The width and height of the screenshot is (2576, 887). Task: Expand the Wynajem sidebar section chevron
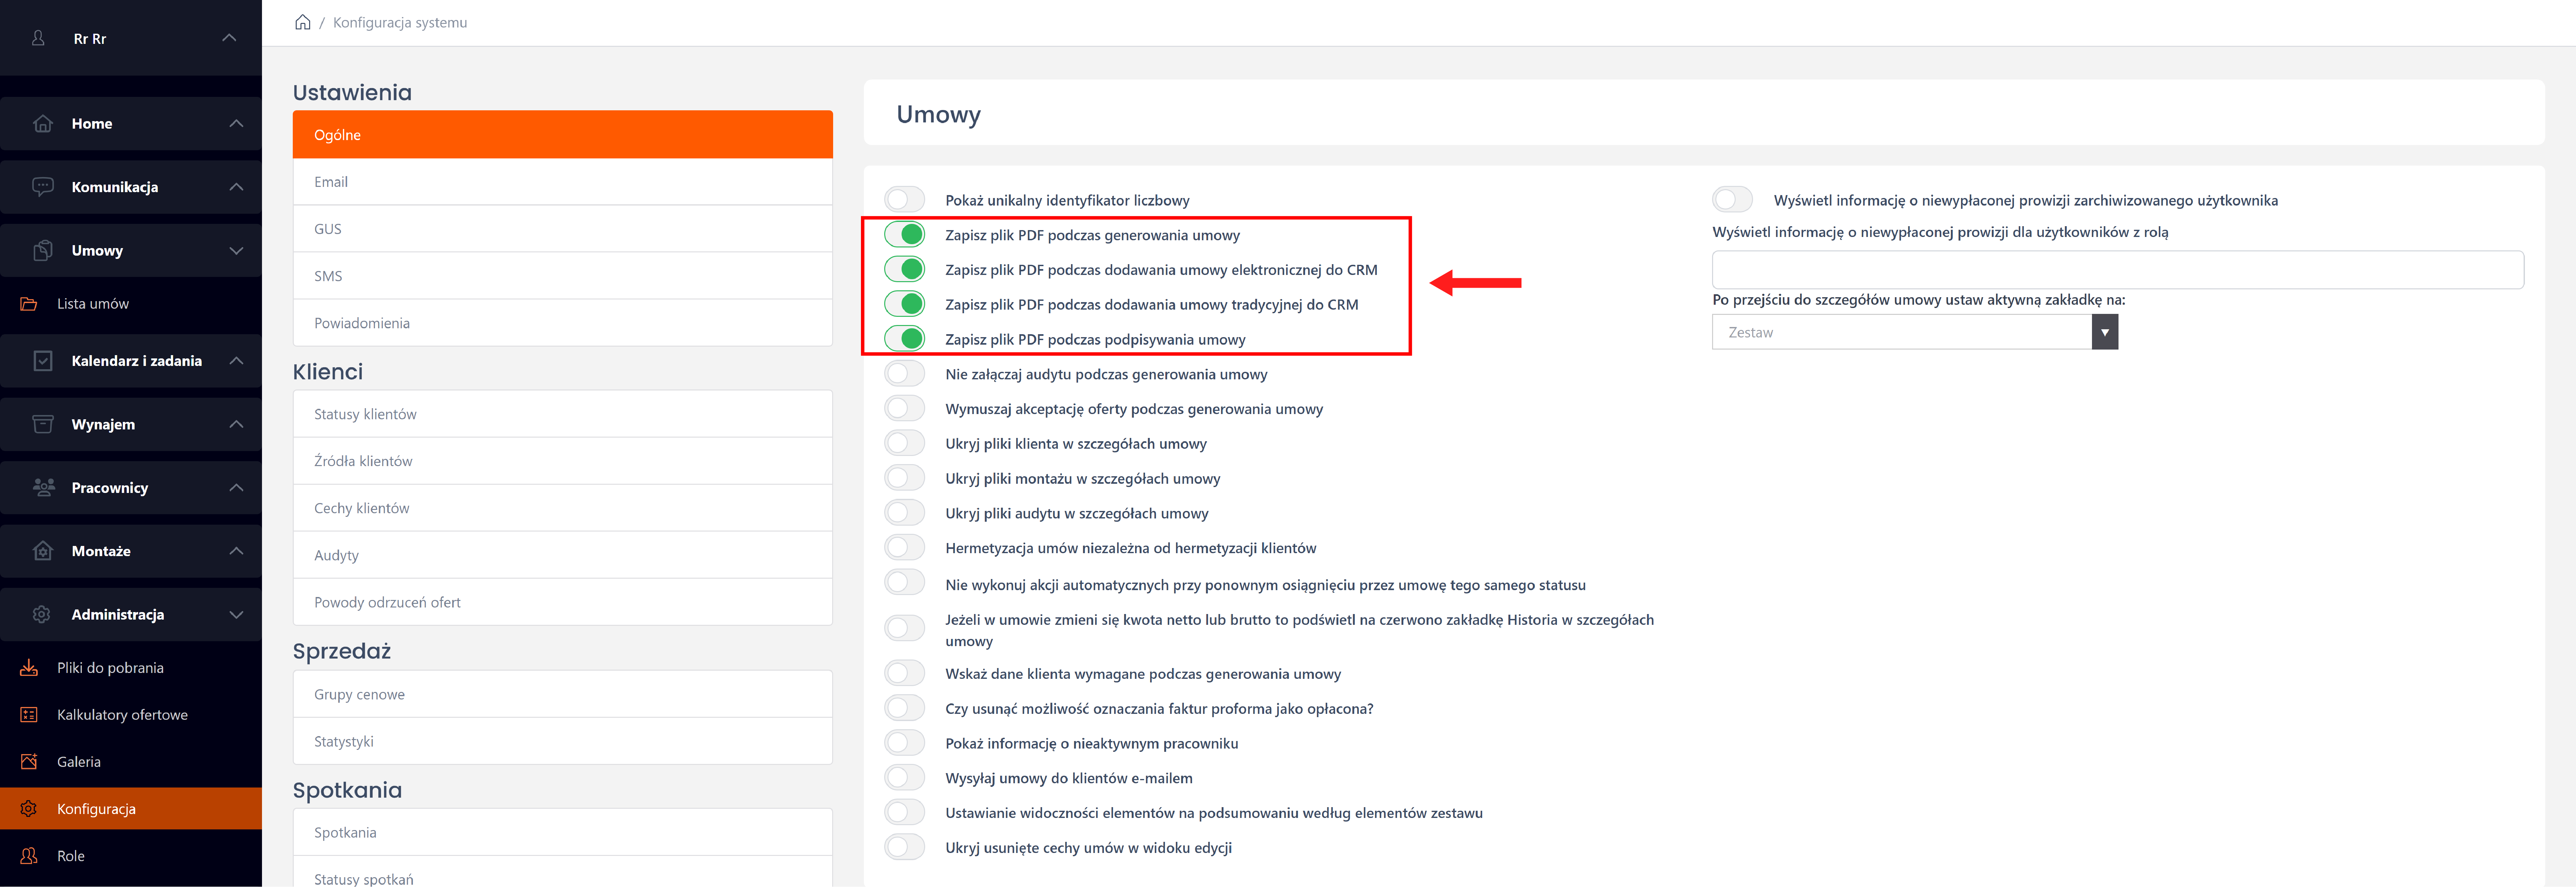pos(236,424)
